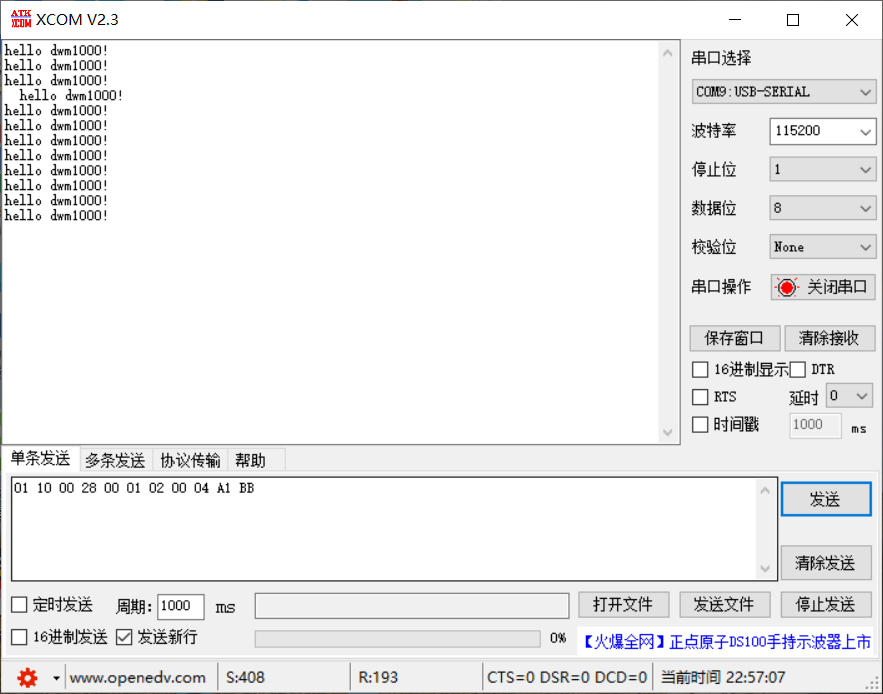Viewport: 883px width, 694px height.
Task: Click the file send progress bar
Action: point(396,638)
